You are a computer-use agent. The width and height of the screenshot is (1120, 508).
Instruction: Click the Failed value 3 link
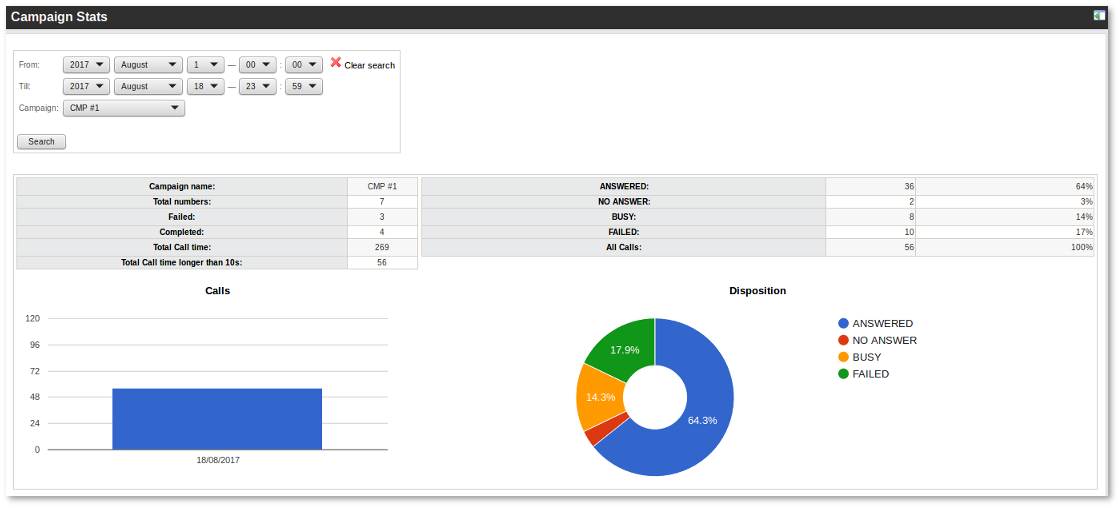(382, 217)
